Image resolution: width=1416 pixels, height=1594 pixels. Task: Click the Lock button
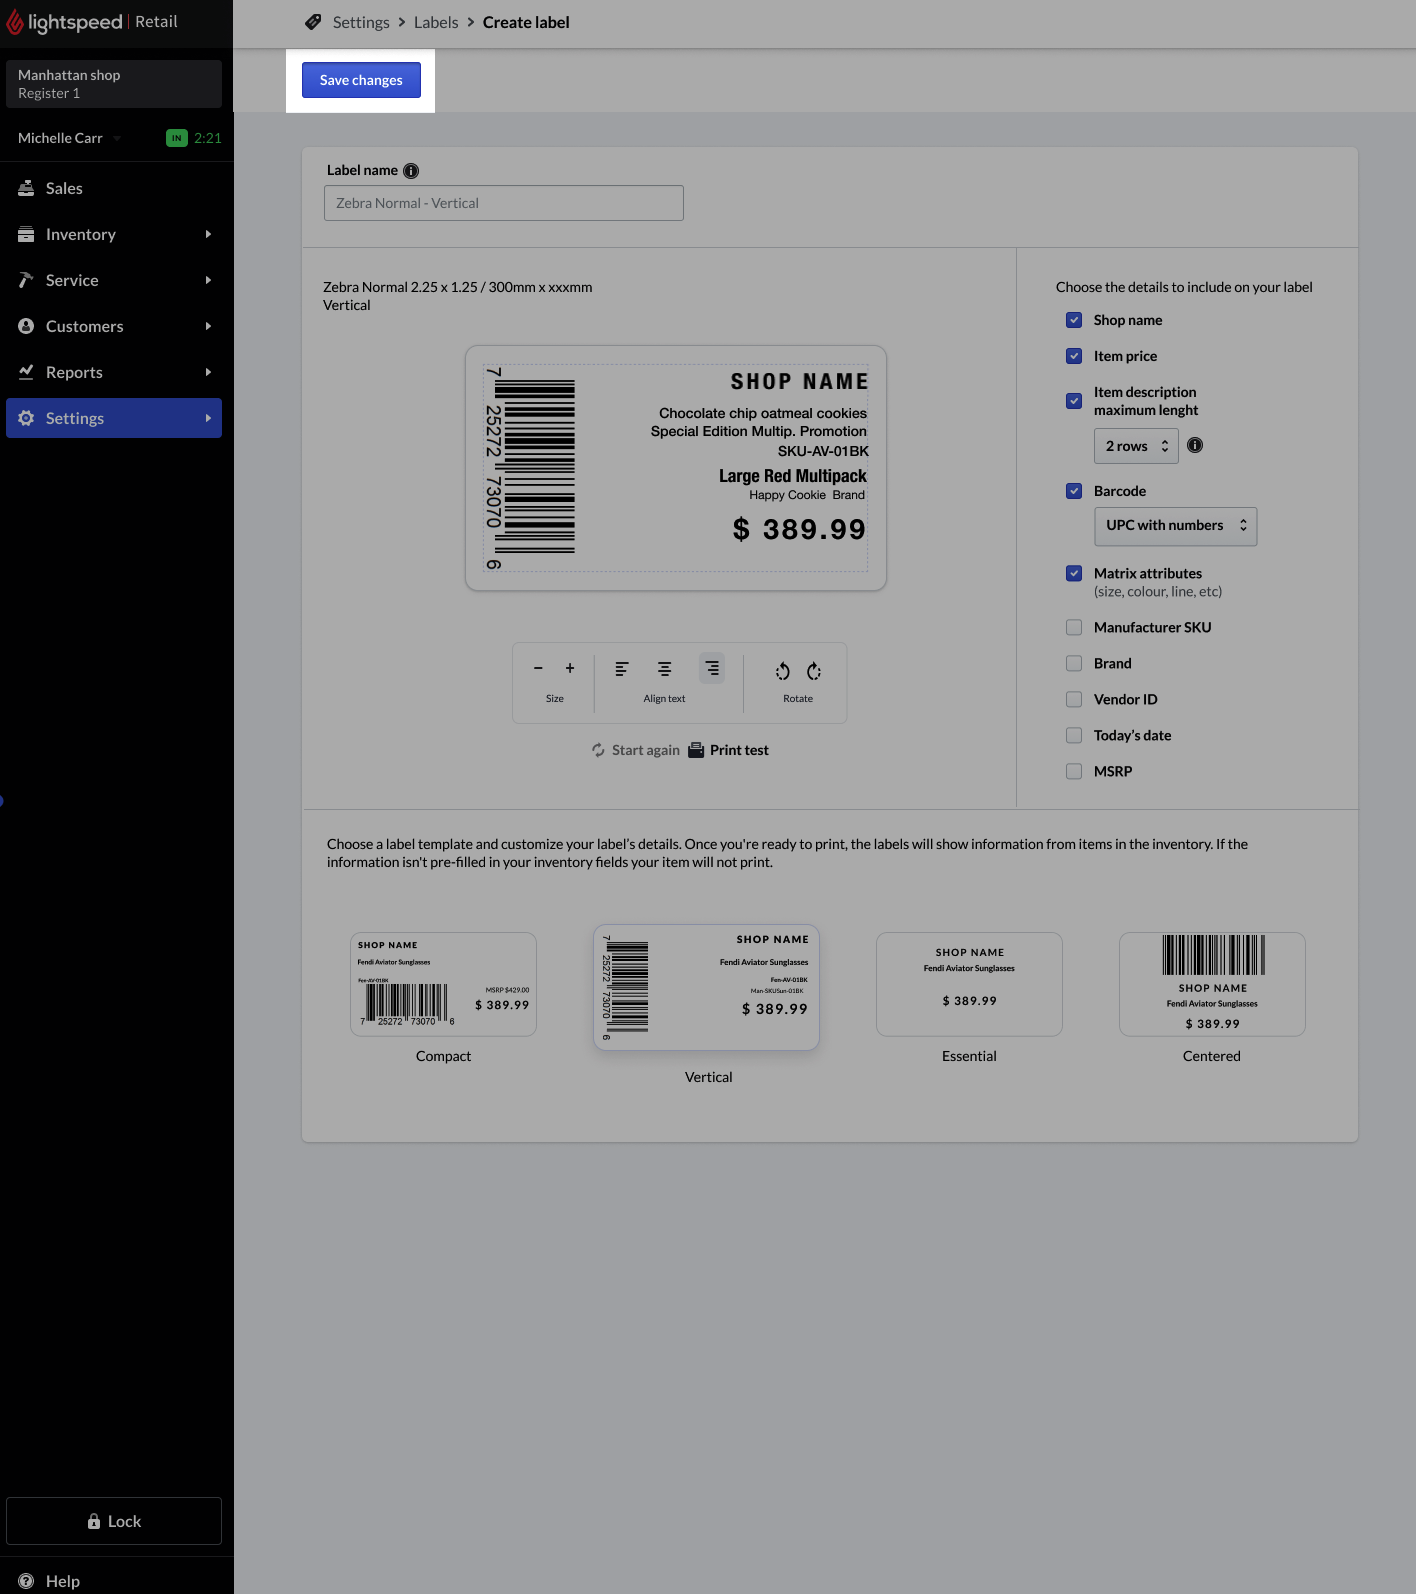[x=114, y=1521]
